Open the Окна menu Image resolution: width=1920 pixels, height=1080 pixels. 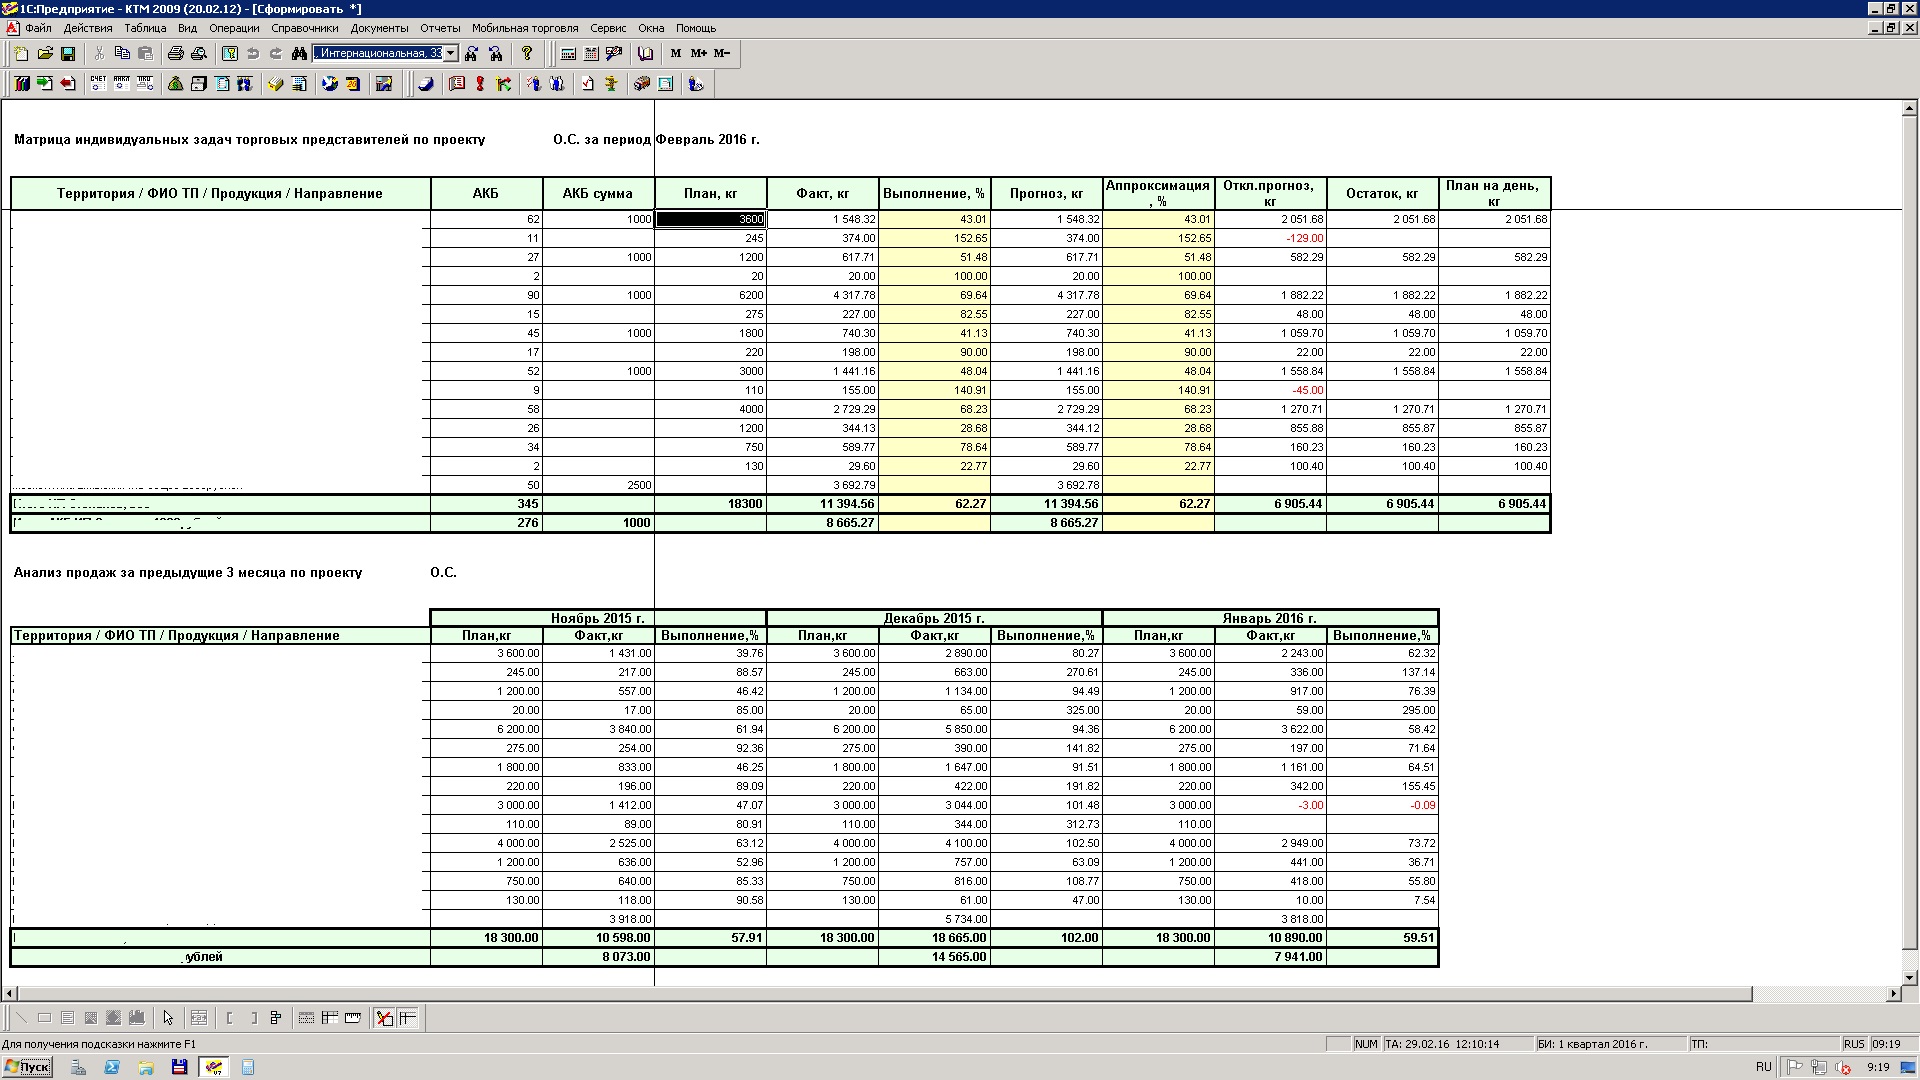[651, 28]
